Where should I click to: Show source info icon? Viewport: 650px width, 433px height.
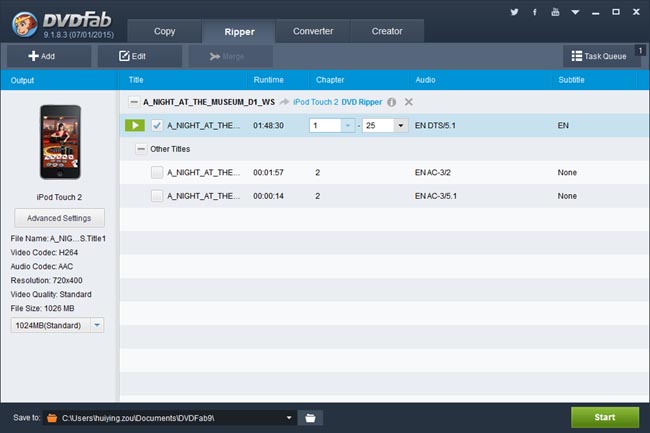[391, 102]
